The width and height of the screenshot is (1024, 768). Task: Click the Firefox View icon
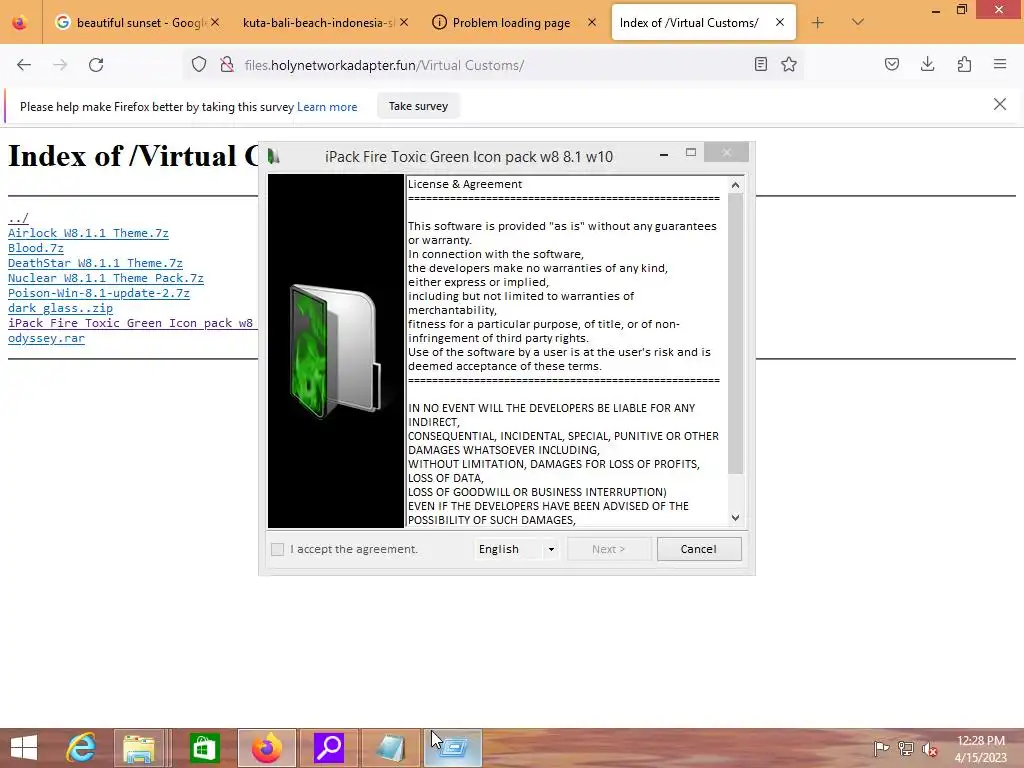point(20,23)
